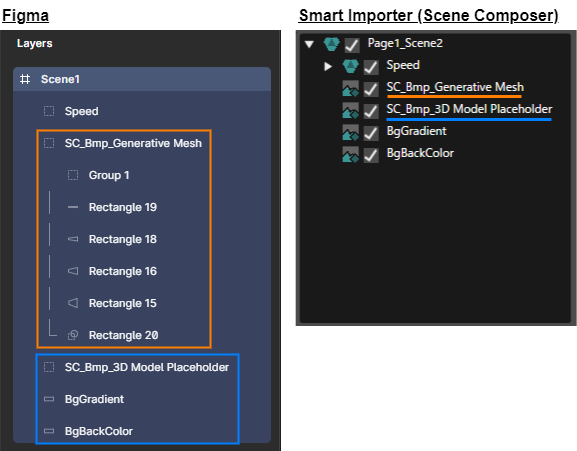The image size is (577, 451).
Task: Click the Rectangle 16 shape icon
Action: coord(73,271)
